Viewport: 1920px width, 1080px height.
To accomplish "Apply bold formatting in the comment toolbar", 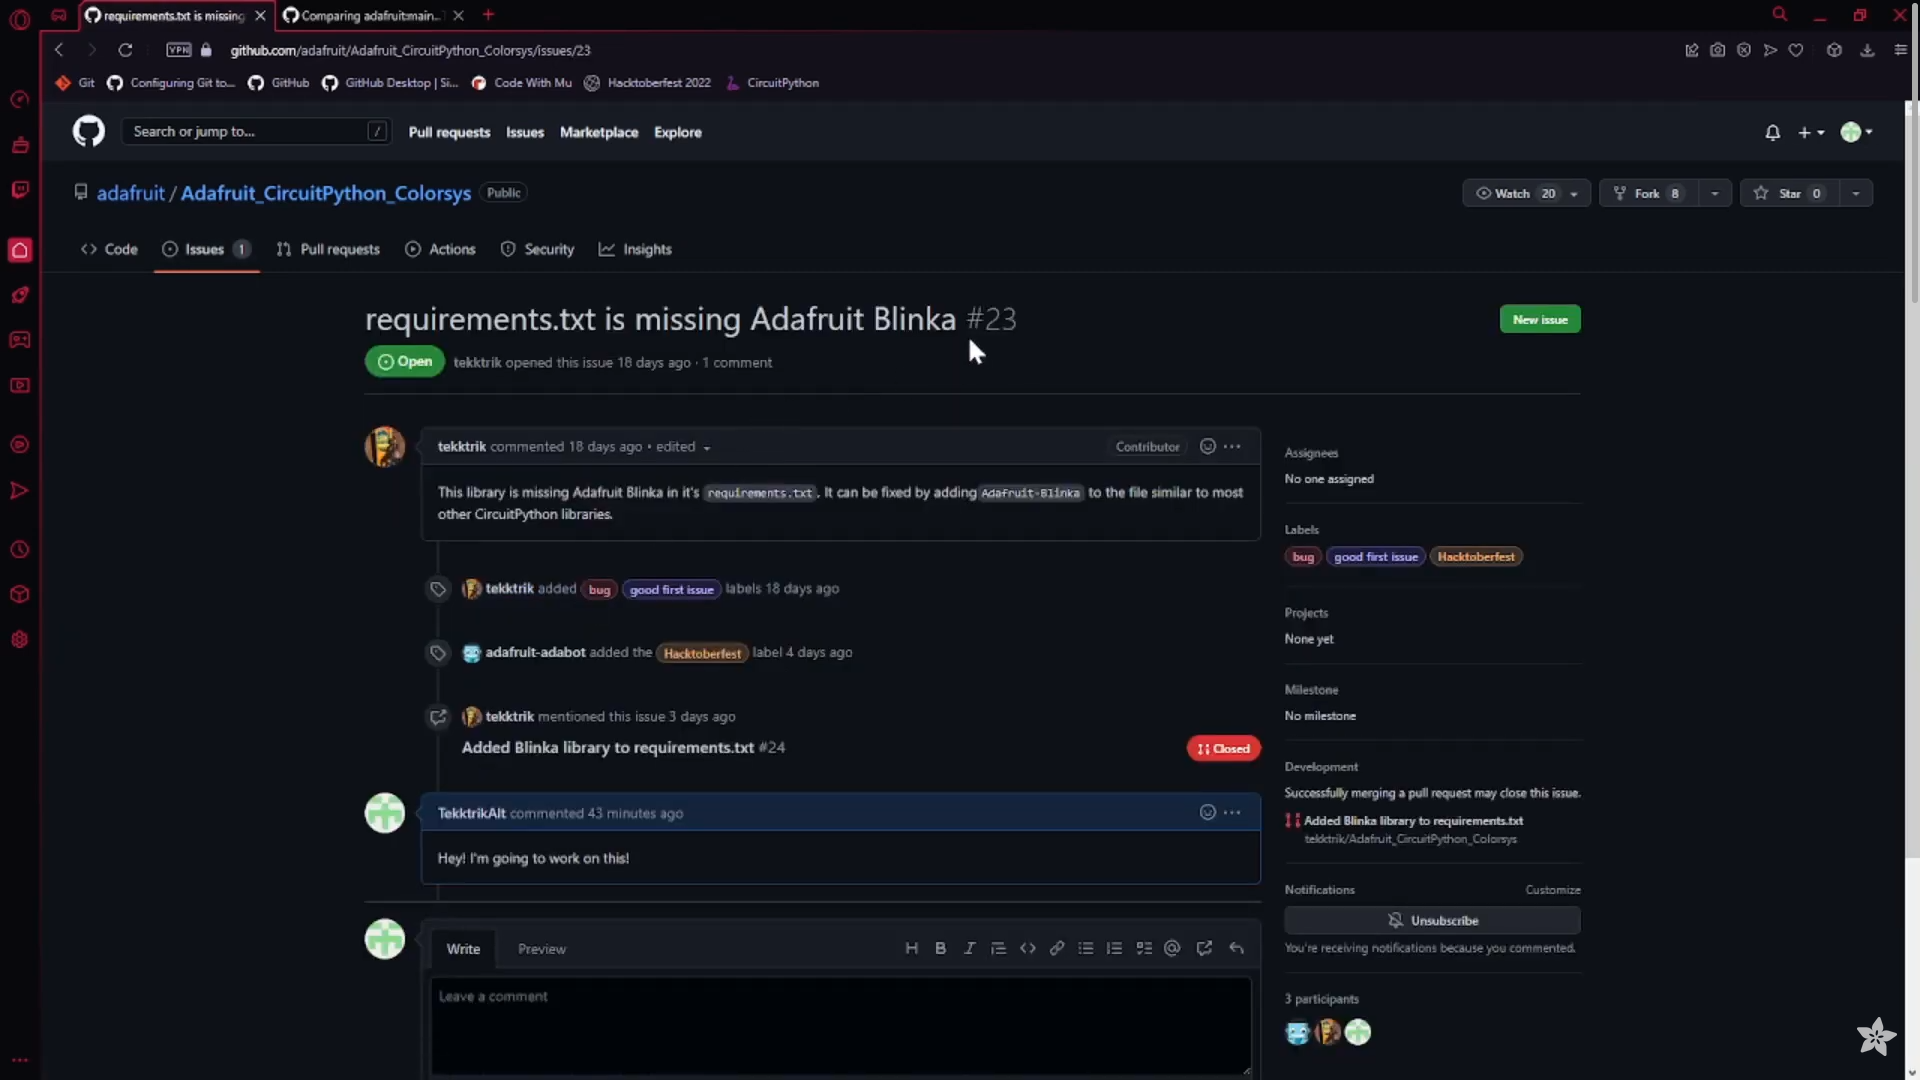I will pos(941,948).
